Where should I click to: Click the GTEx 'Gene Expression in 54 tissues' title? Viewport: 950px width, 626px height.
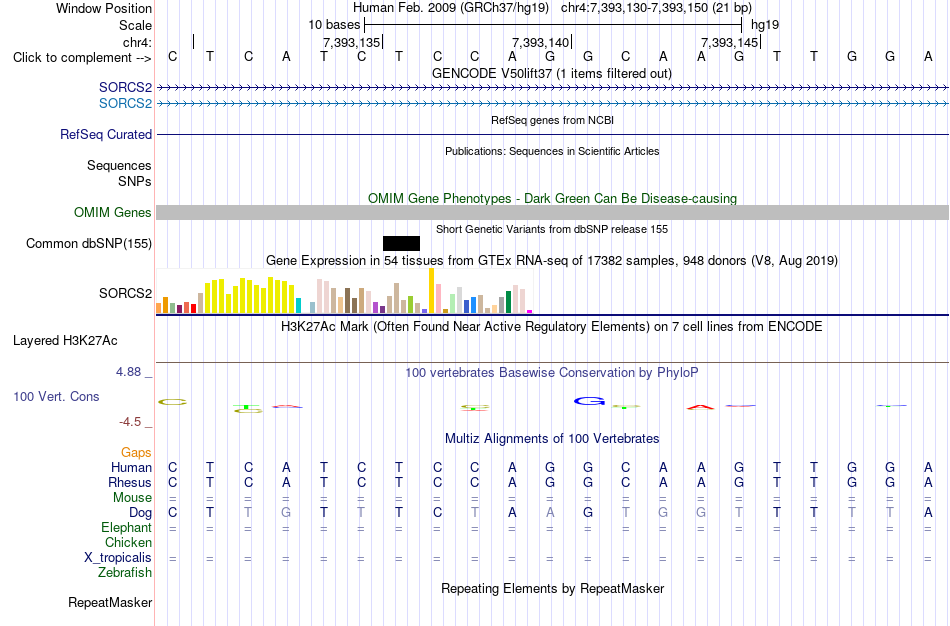tap(552, 261)
